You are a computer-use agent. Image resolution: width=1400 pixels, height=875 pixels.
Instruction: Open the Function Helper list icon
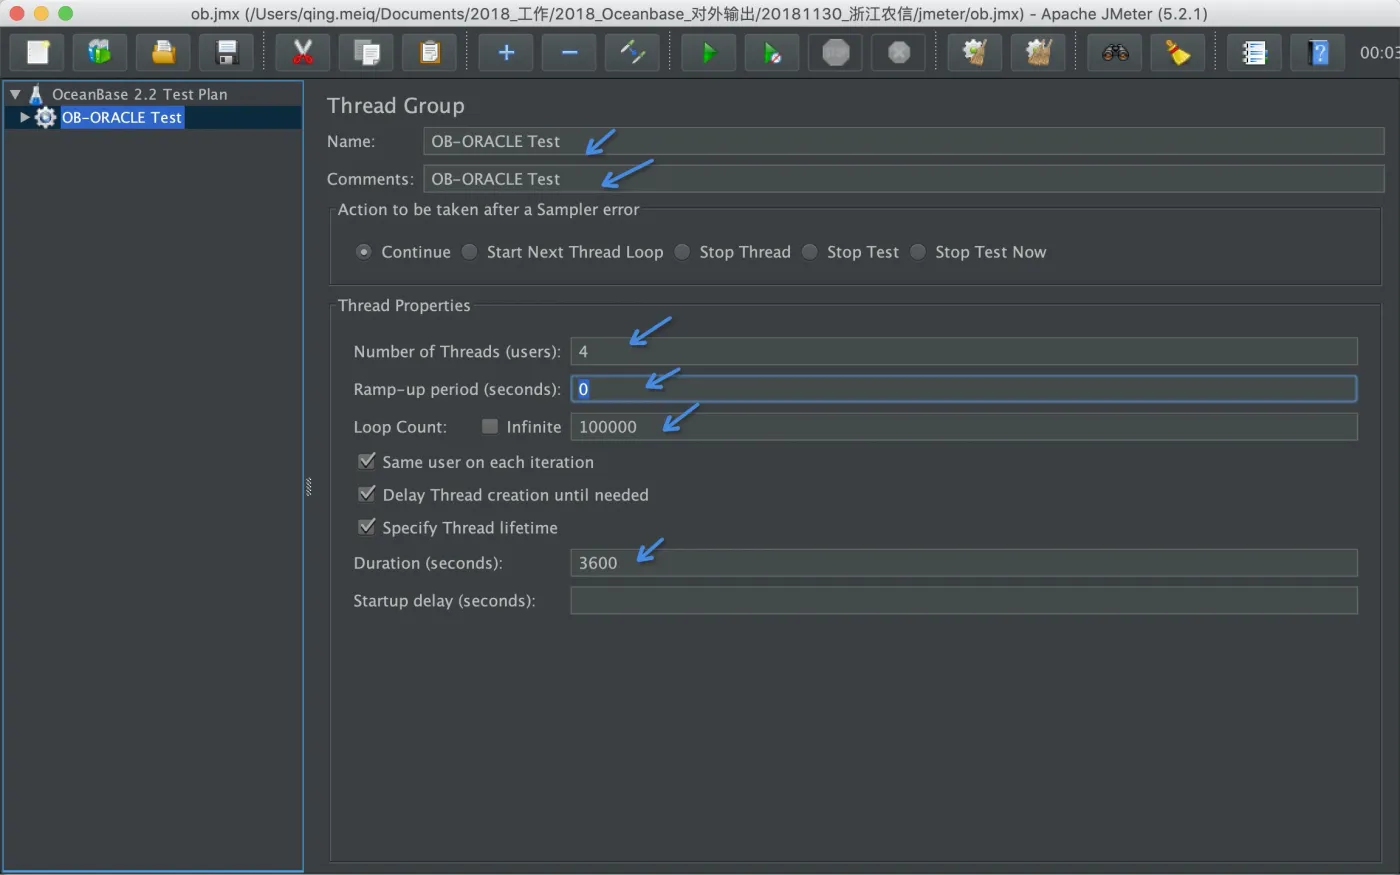pyautogui.click(x=1254, y=52)
